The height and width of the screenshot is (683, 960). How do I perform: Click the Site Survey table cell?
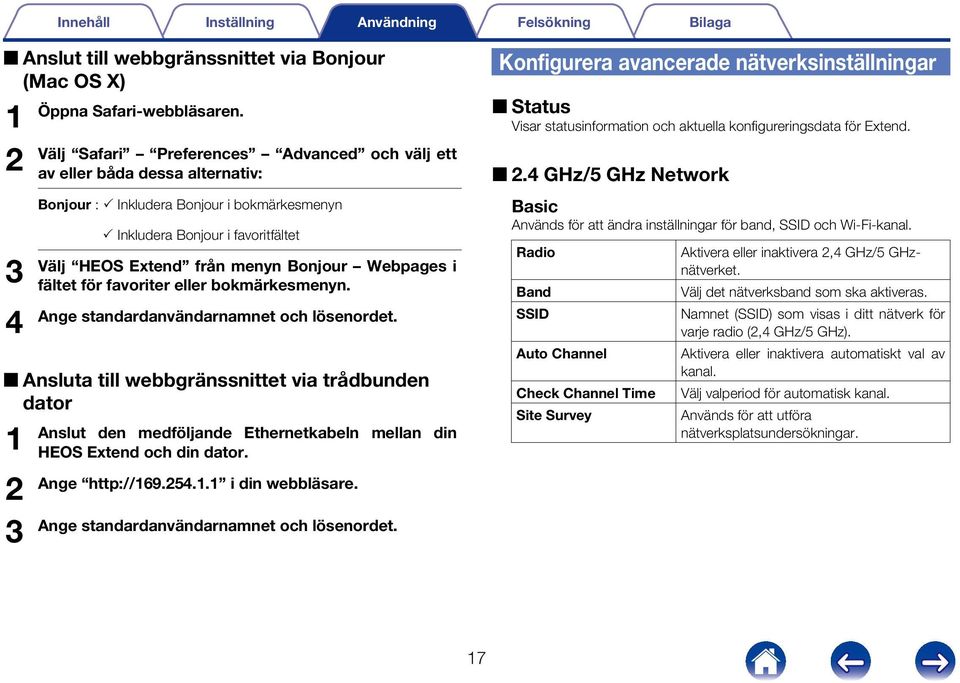point(594,424)
